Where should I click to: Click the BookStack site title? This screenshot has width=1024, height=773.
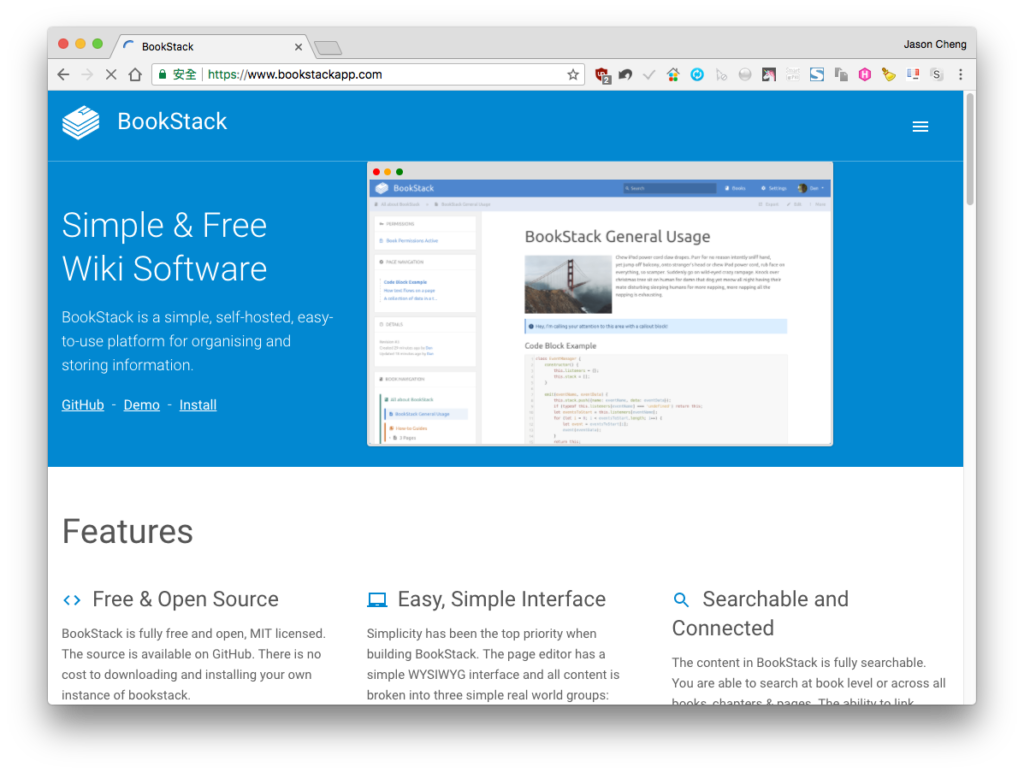pyautogui.click(x=172, y=121)
